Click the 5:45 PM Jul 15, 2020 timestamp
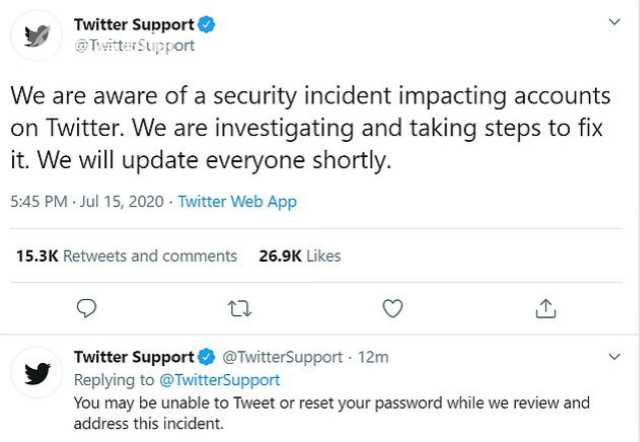 coord(87,202)
